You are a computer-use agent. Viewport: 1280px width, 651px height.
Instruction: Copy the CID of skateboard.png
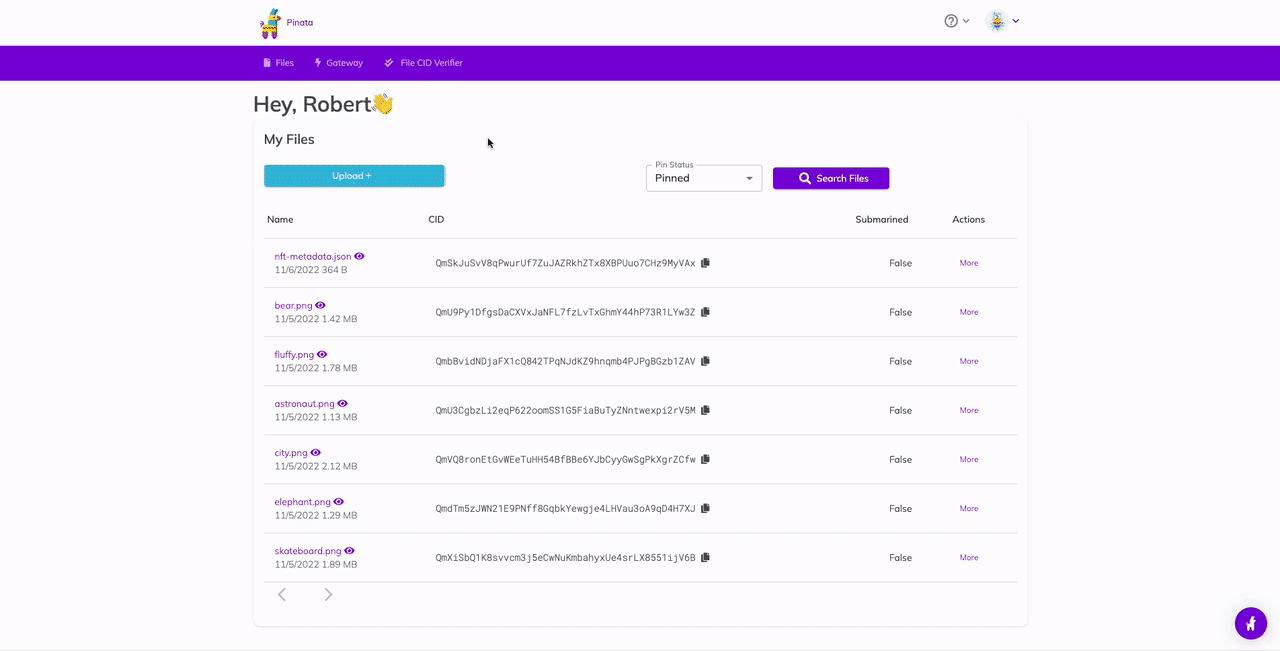tap(705, 557)
